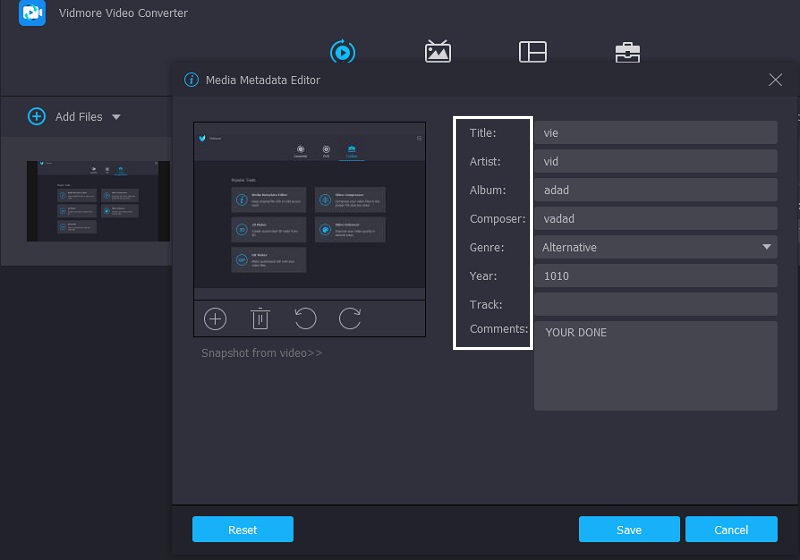Viewport: 800px width, 560px height.
Task: Cancel the metadata editing
Action: click(731, 529)
